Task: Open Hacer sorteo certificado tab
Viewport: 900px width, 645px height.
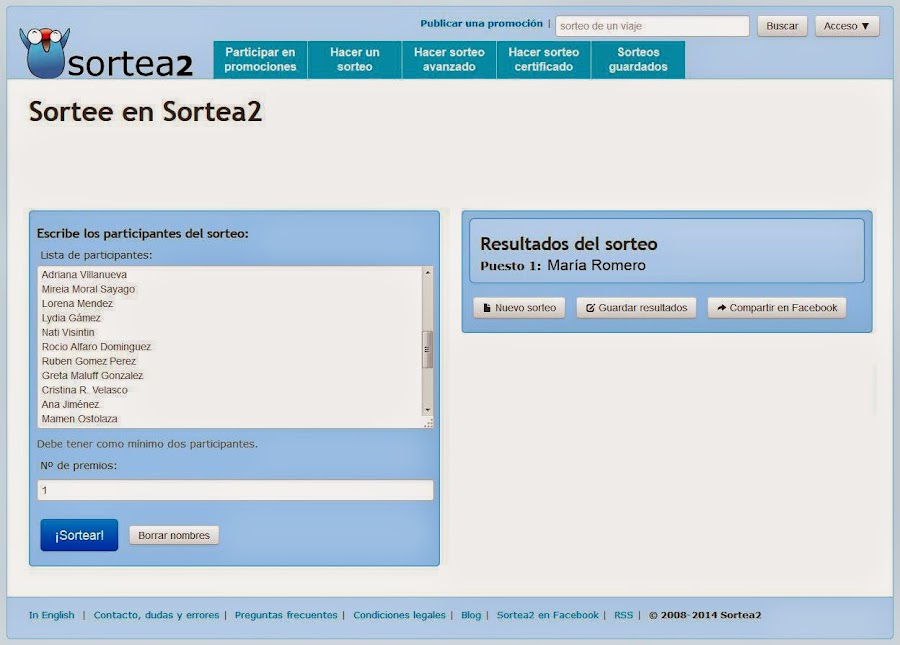Action: 544,60
